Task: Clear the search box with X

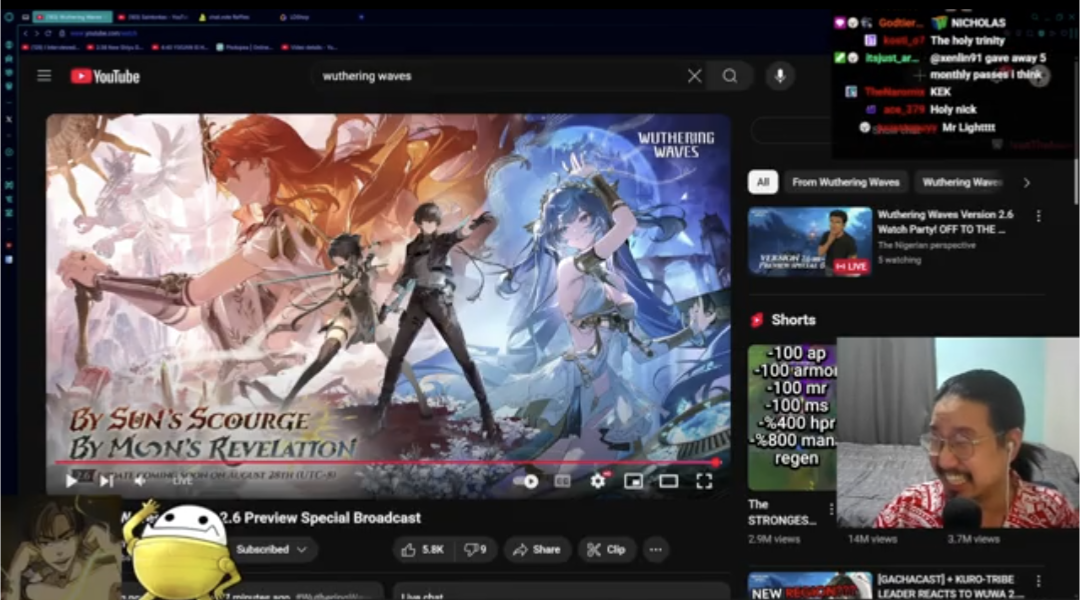Action: pyautogui.click(x=694, y=76)
